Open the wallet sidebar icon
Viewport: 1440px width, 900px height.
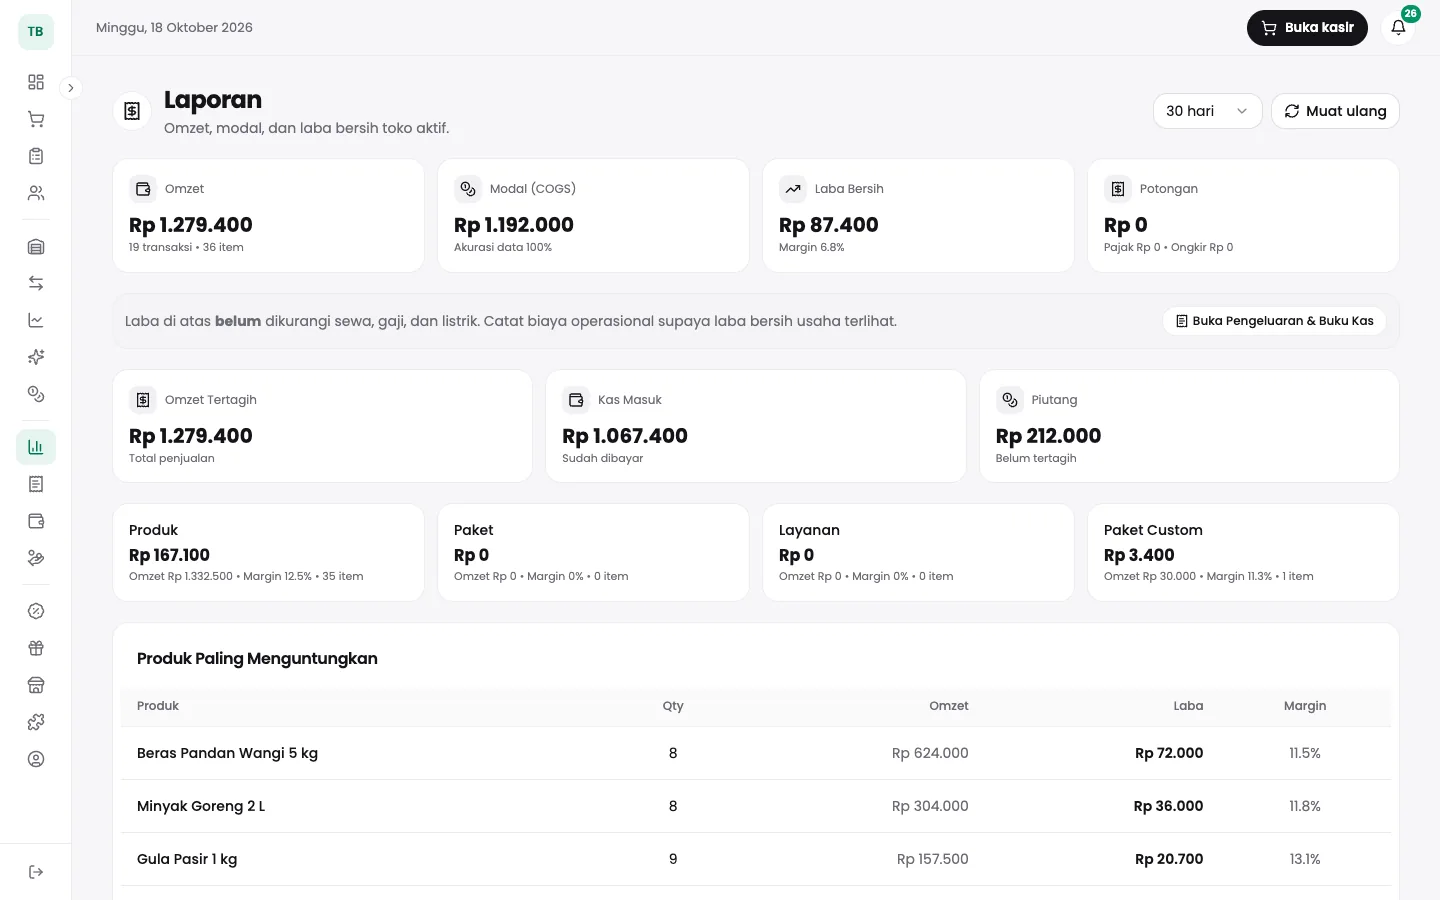(x=36, y=521)
